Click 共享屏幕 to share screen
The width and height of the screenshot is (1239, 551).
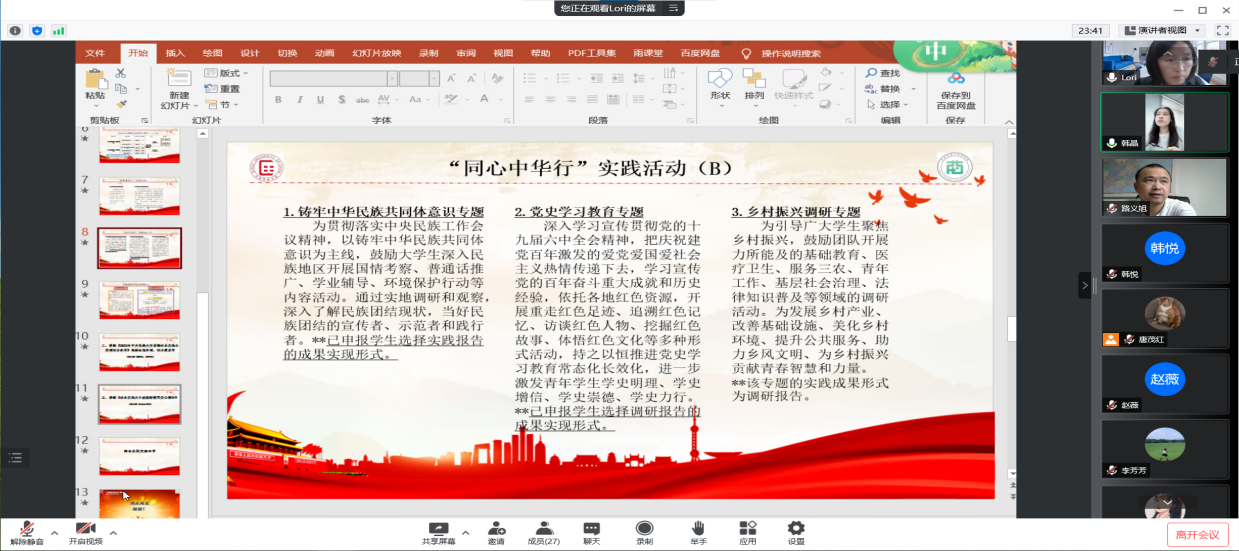tap(438, 532)
